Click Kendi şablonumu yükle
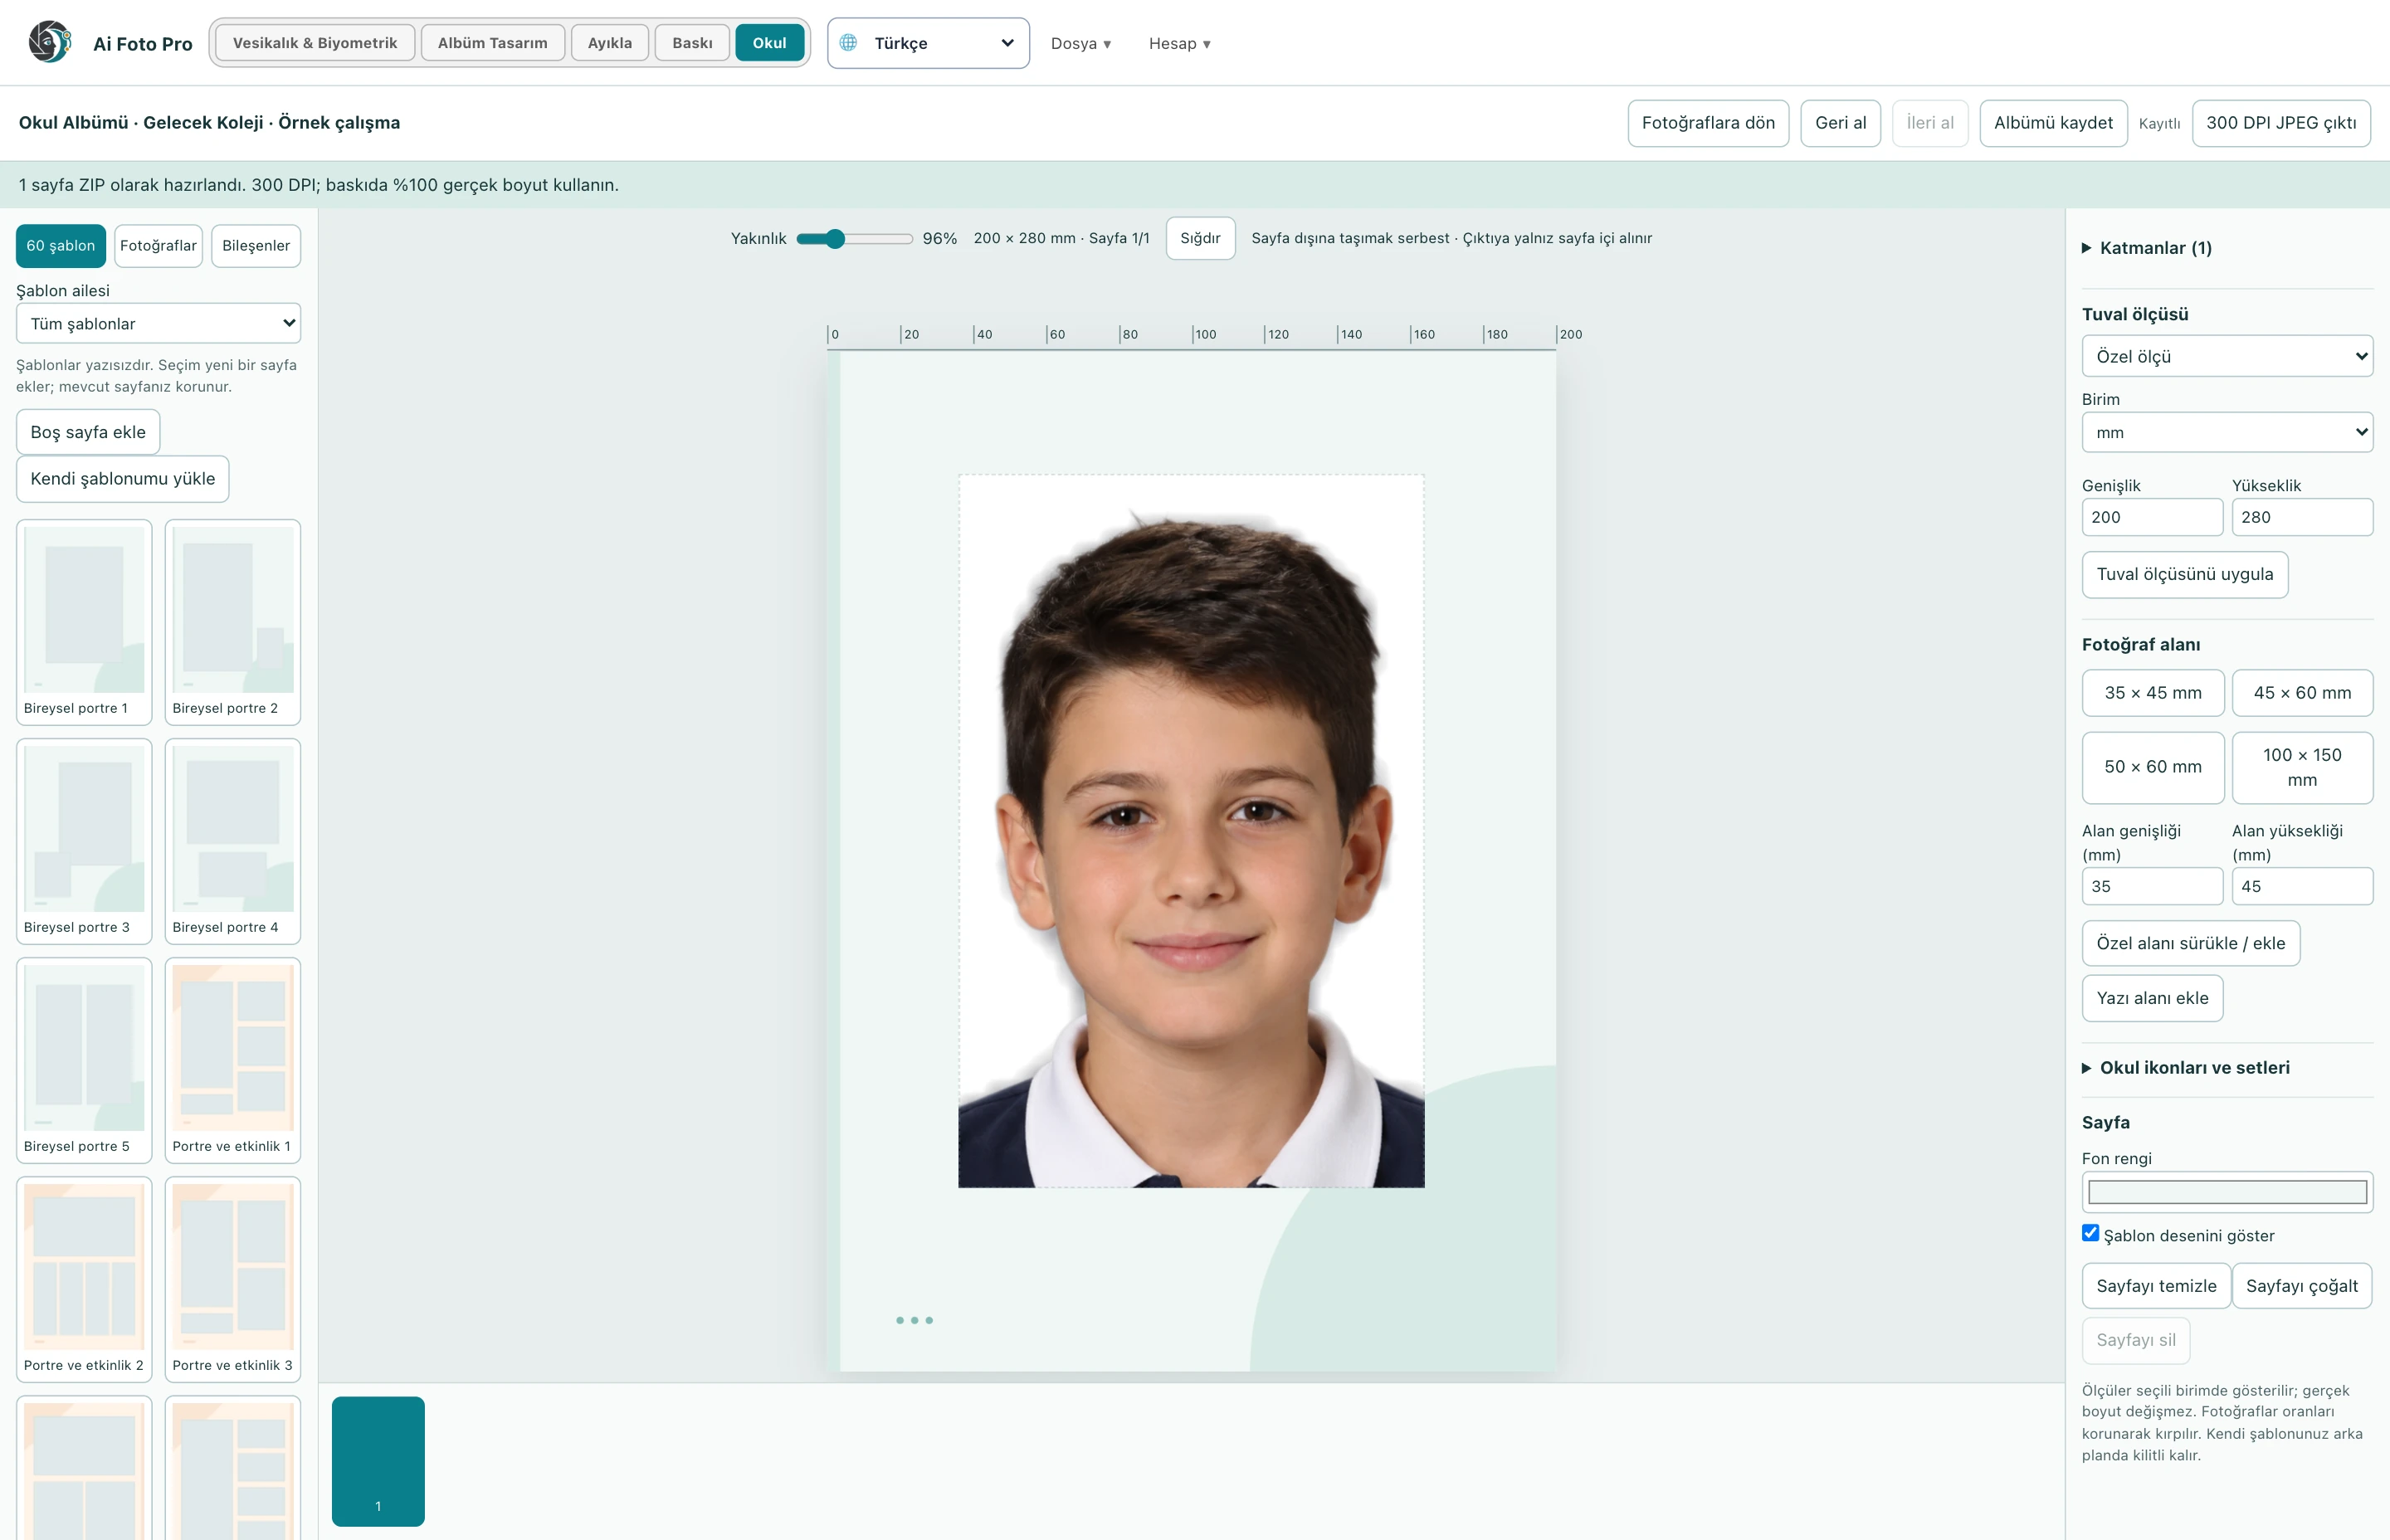 pyautogui.click(x=123, y=479)
